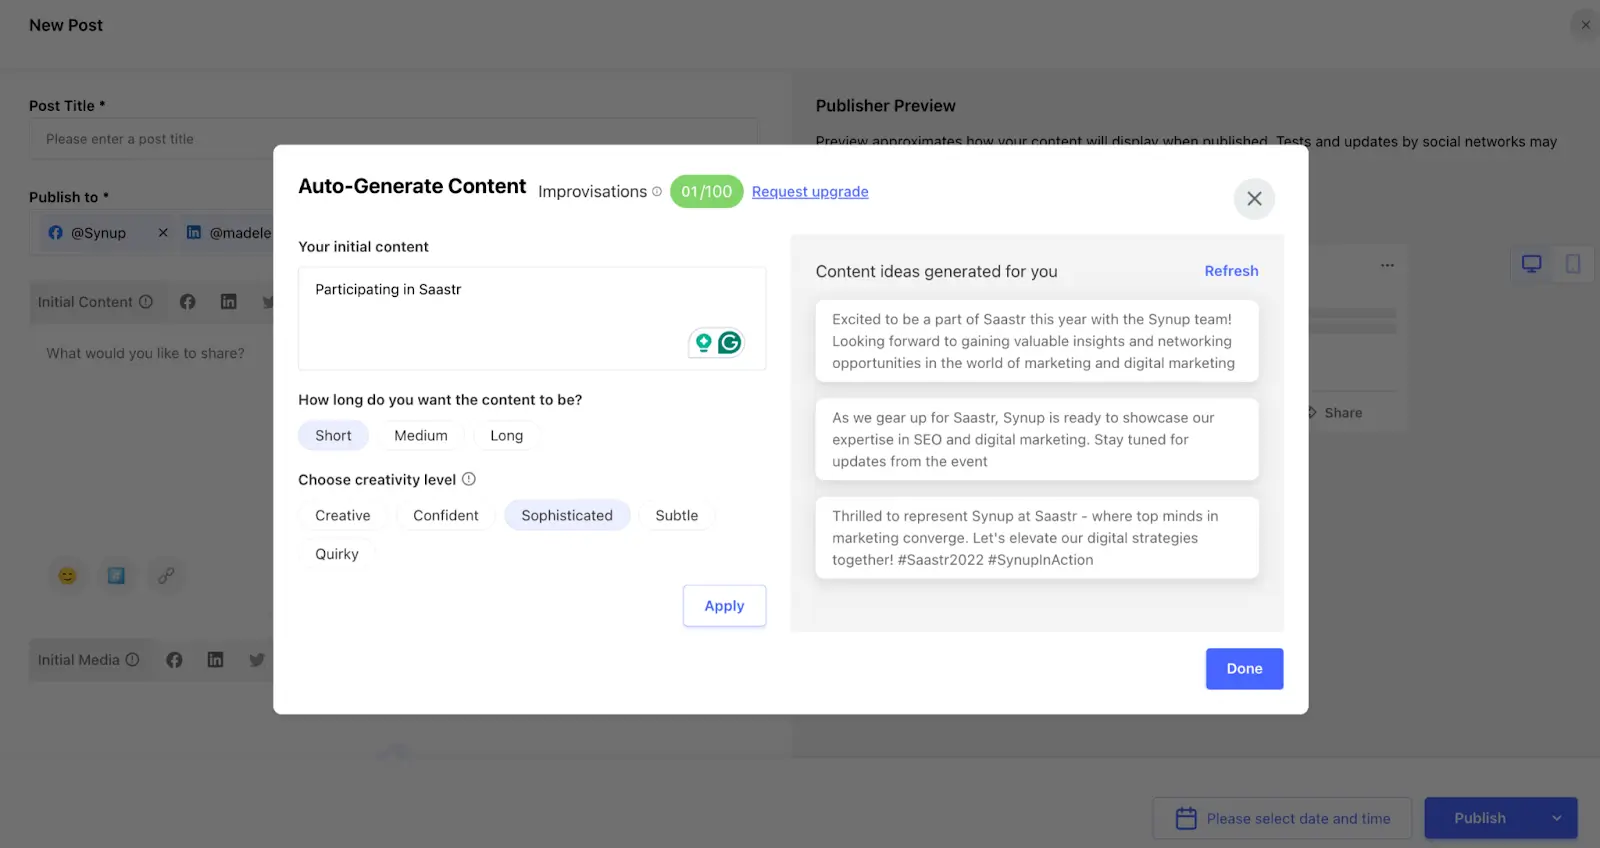Choose the Sophisticated creativity level
This screenshot has width=1600, height=848.
point(567,516)
